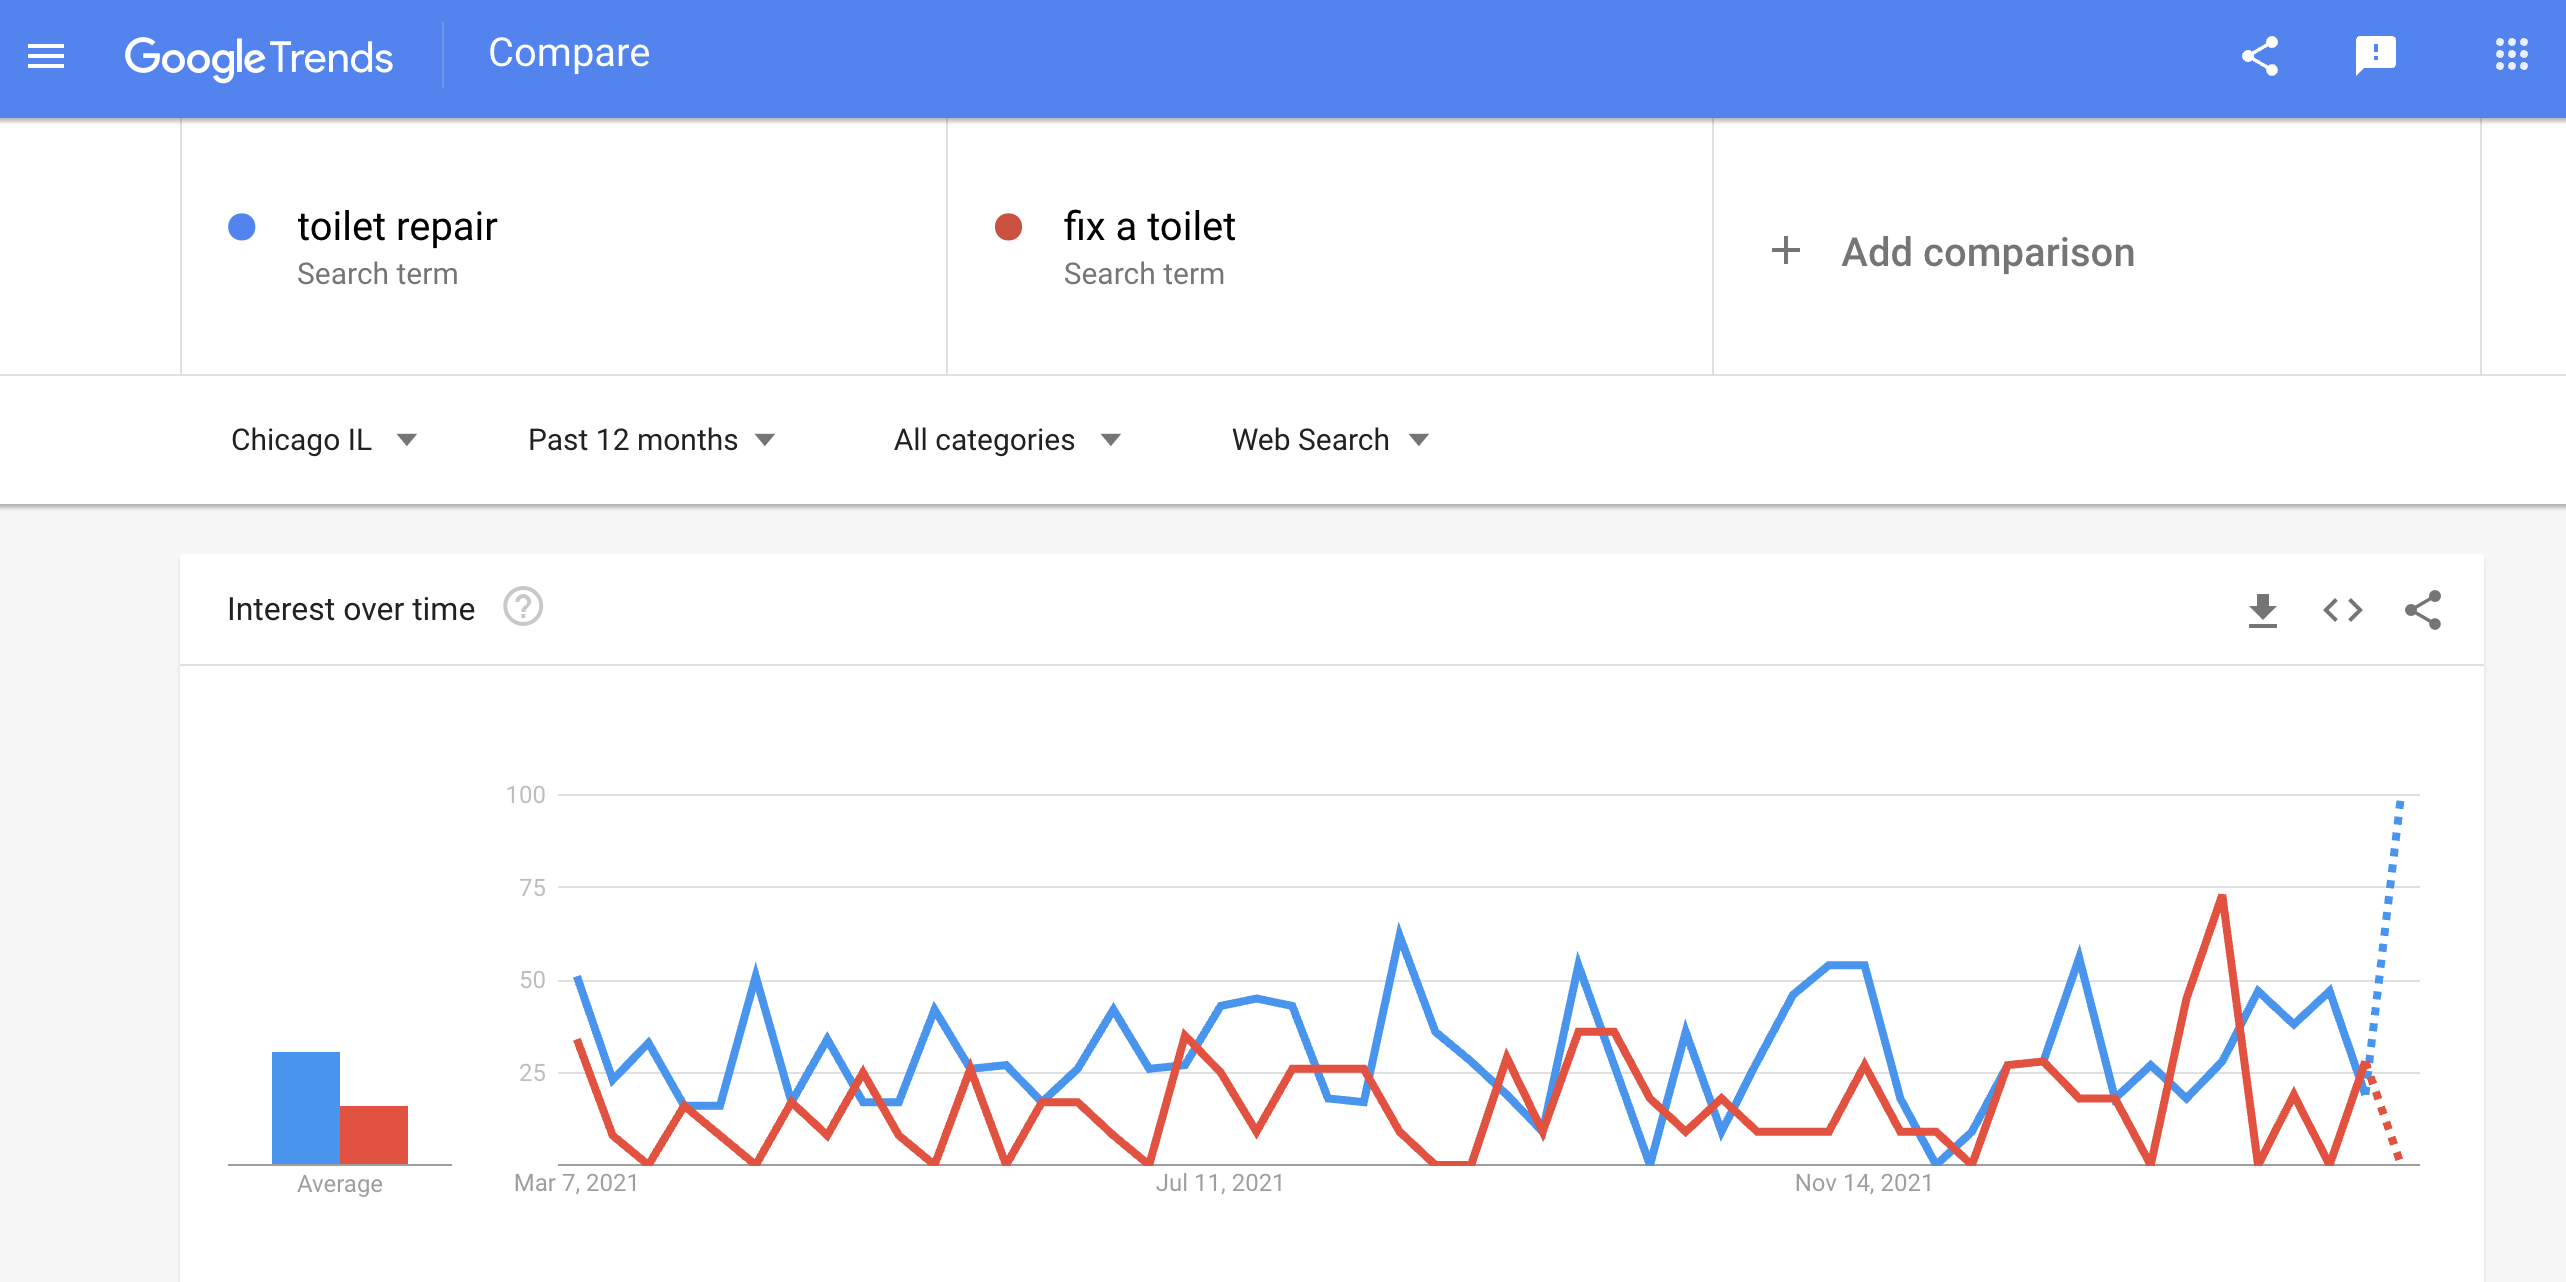This screenshot has width=2566, height=1282.
Task: Edit the toilet repair search term
Action: click(x=397, y=226)
